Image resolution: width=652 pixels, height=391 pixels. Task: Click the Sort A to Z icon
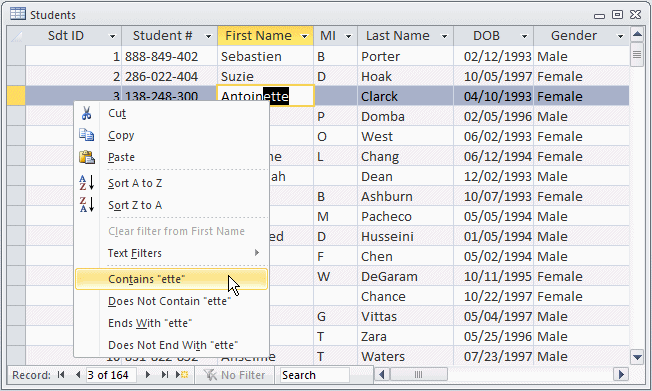pos(87,183)
